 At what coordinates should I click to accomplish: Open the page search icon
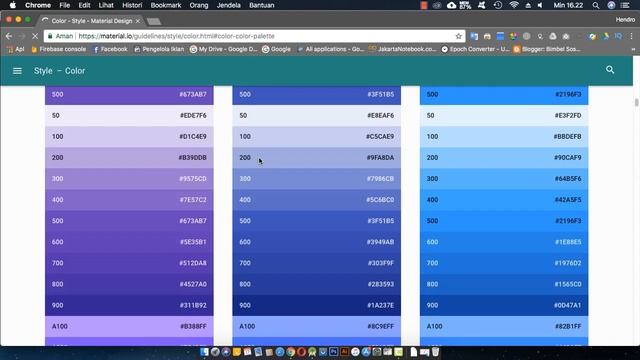click(610, 70)
